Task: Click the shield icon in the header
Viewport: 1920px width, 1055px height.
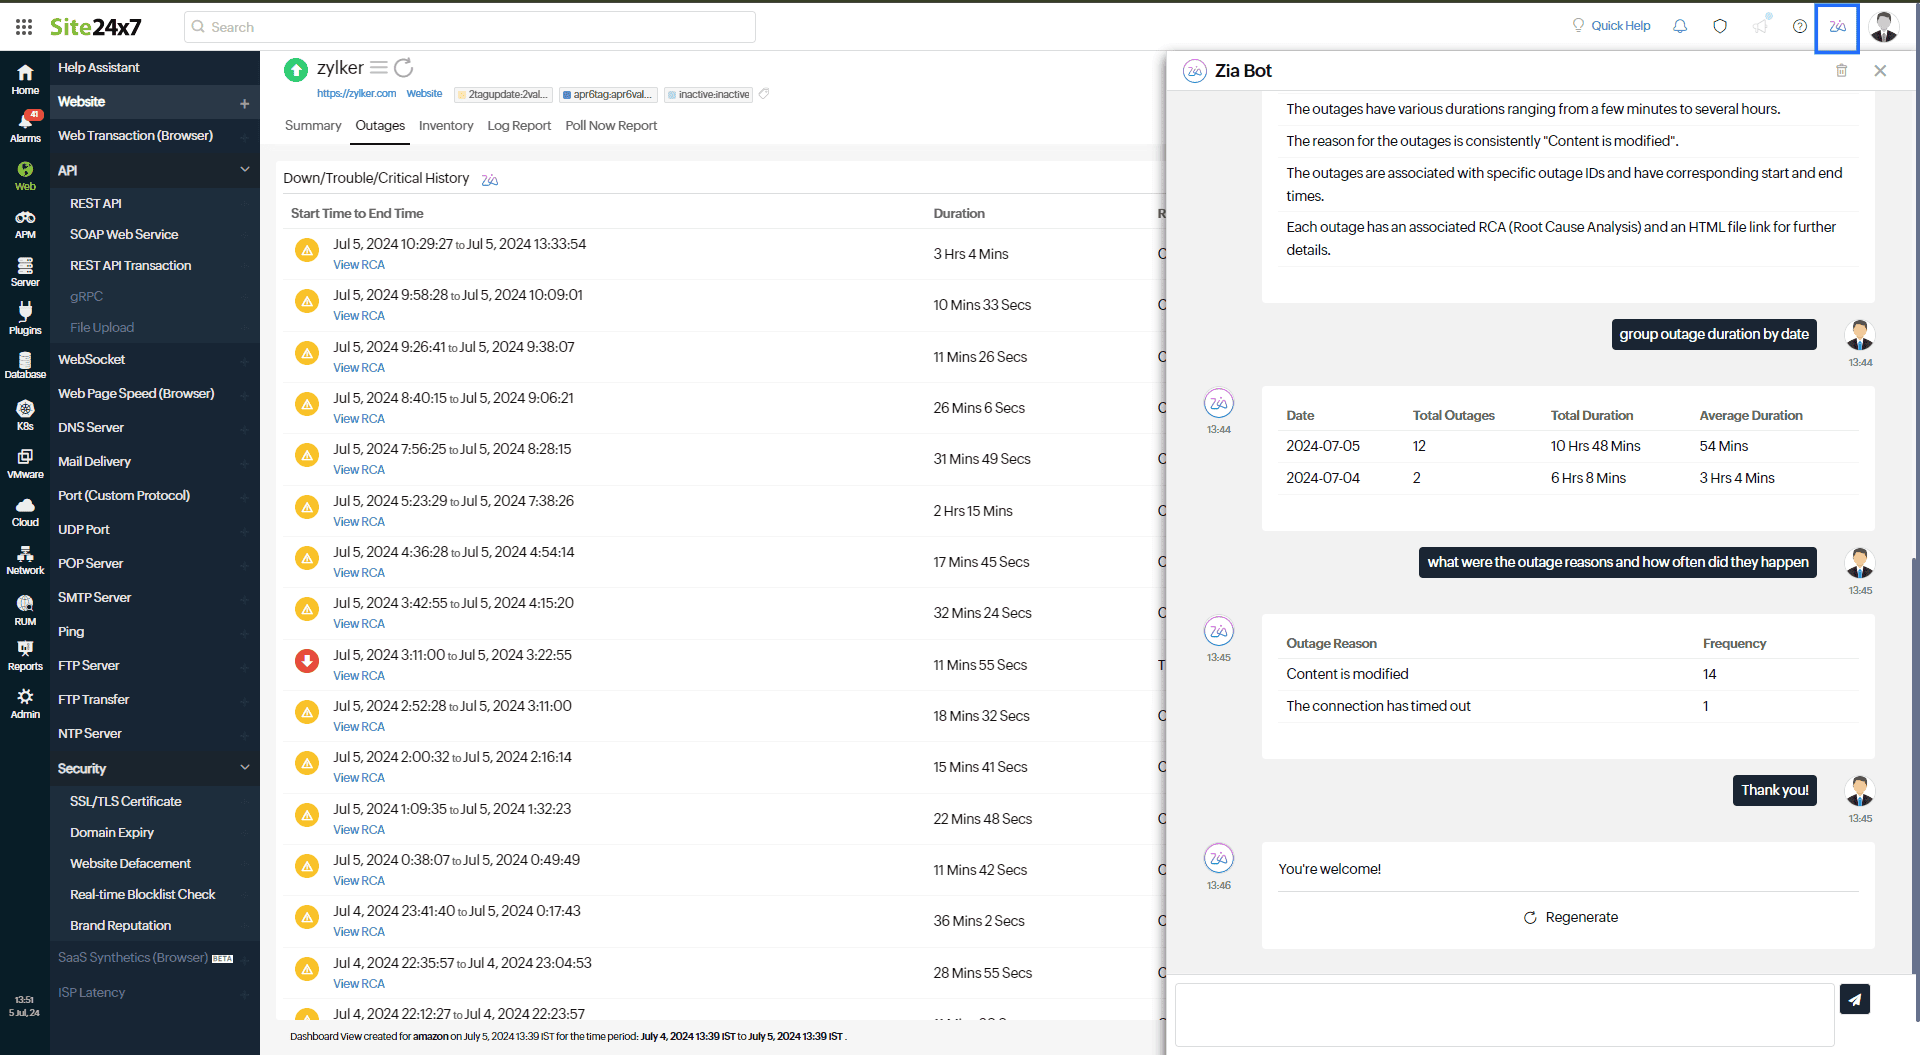Action: [x=1720, y=26]
